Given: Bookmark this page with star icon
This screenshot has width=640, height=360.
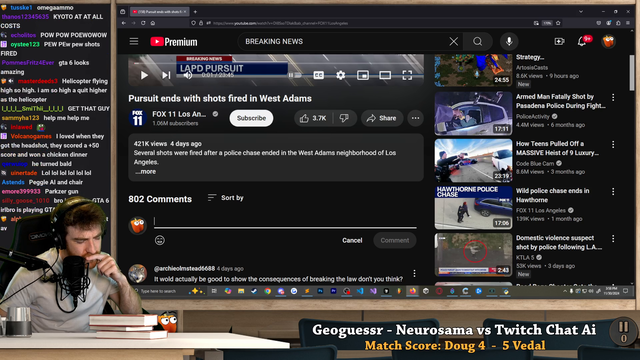Looking at the screenshot, I should click(558, 23).
